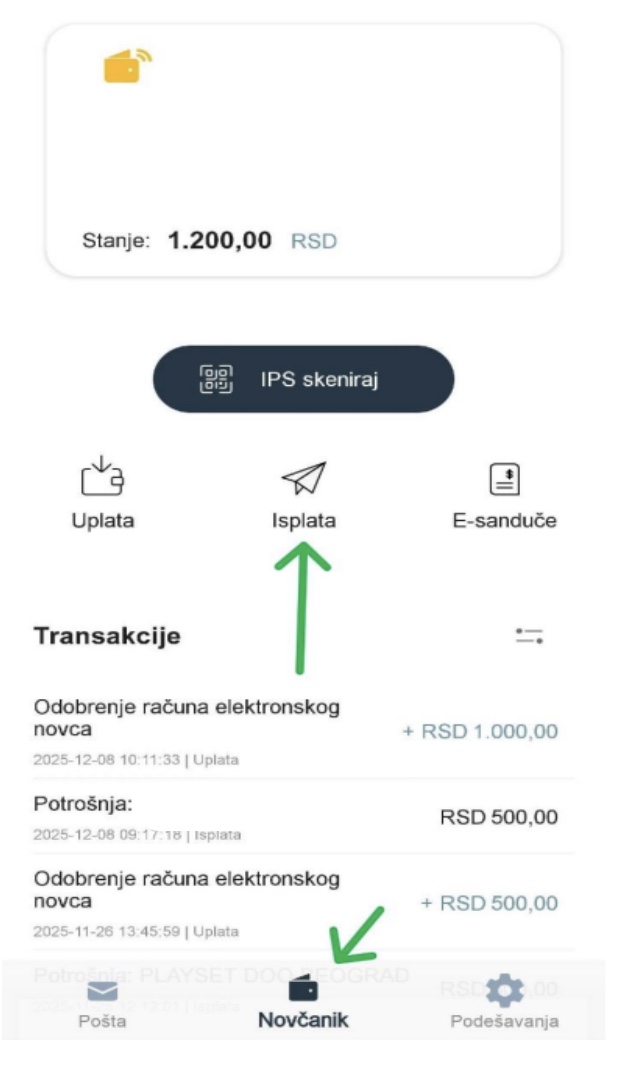Image resolution: width=638 pixels, height=1066 pixels.
Task: Open the +RSD 1.000,00 account credit transaction
Action: (300, 732)
